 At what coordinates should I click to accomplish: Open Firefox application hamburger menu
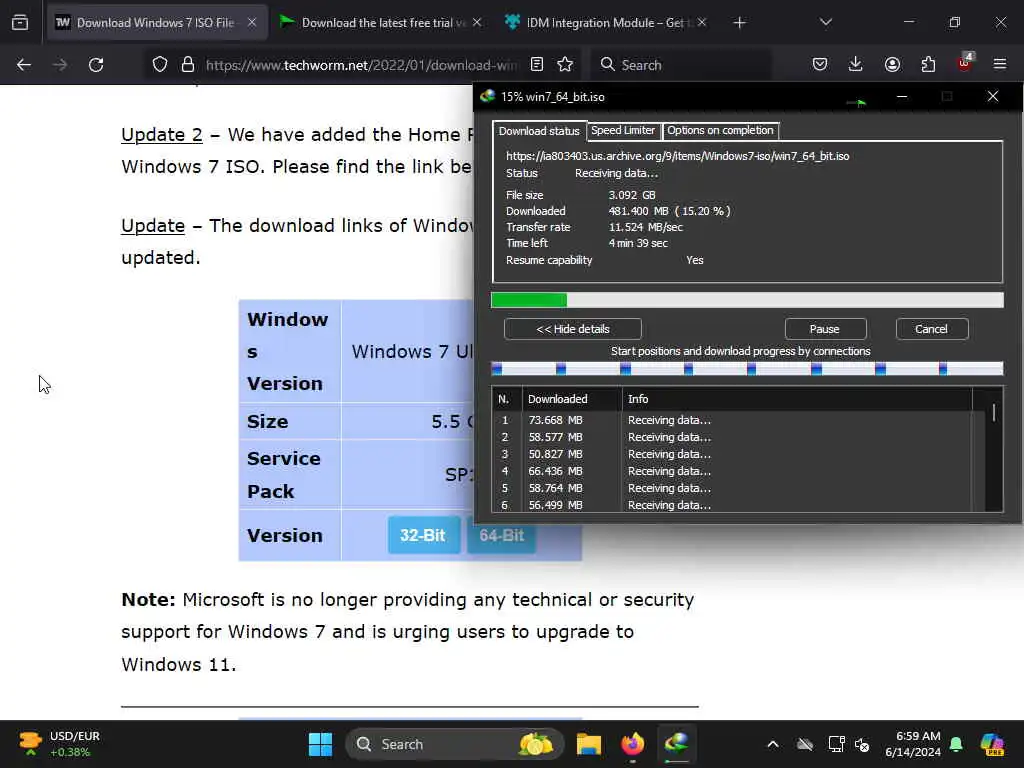click(1000, 65)
